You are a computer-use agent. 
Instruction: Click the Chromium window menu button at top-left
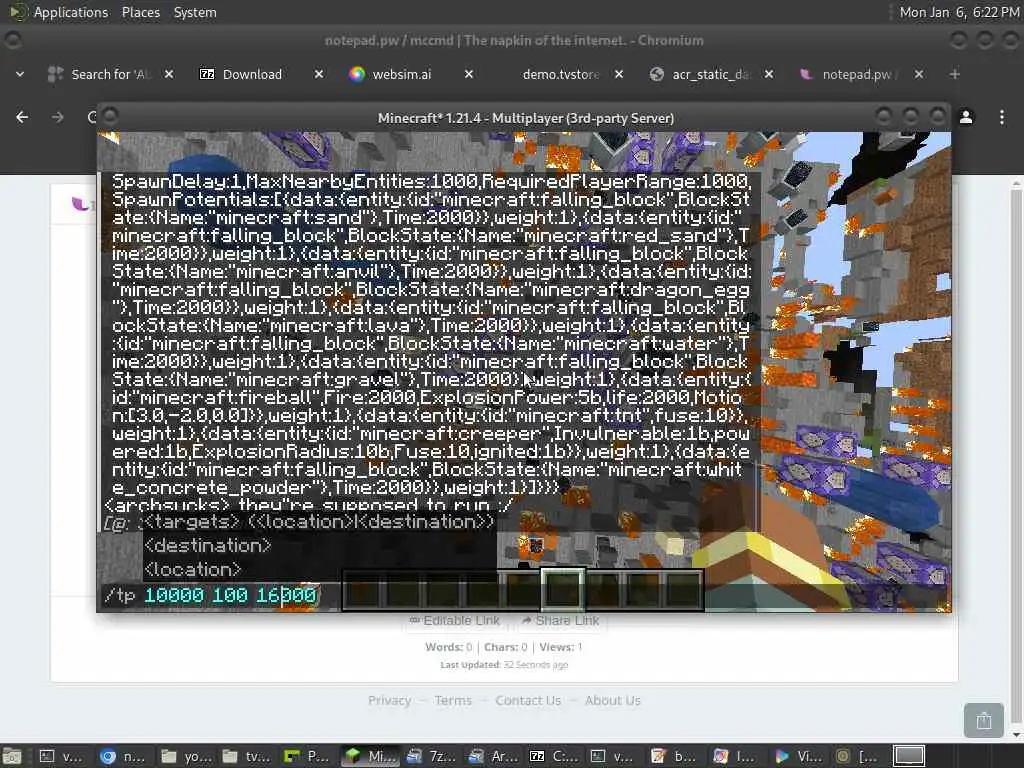(12, 40)
